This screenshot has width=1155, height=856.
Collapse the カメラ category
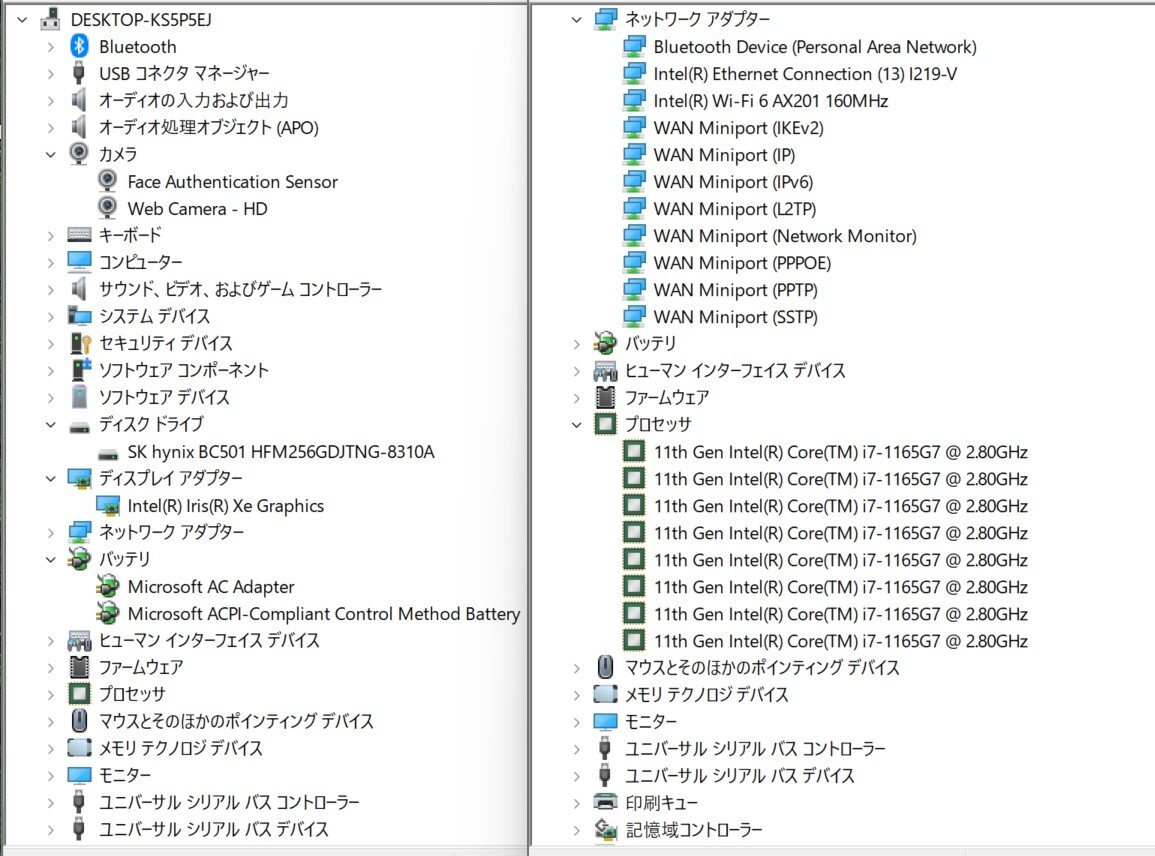point(50,155)
